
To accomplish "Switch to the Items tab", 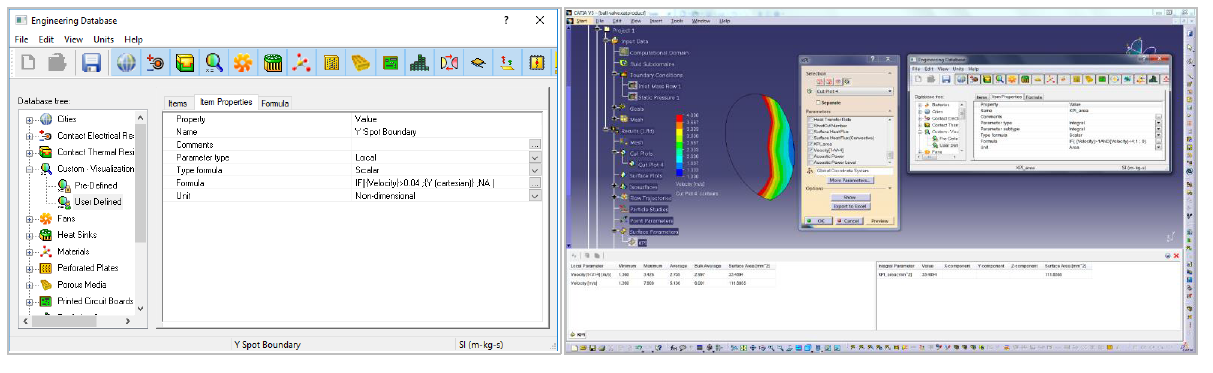I will point(177,103).
